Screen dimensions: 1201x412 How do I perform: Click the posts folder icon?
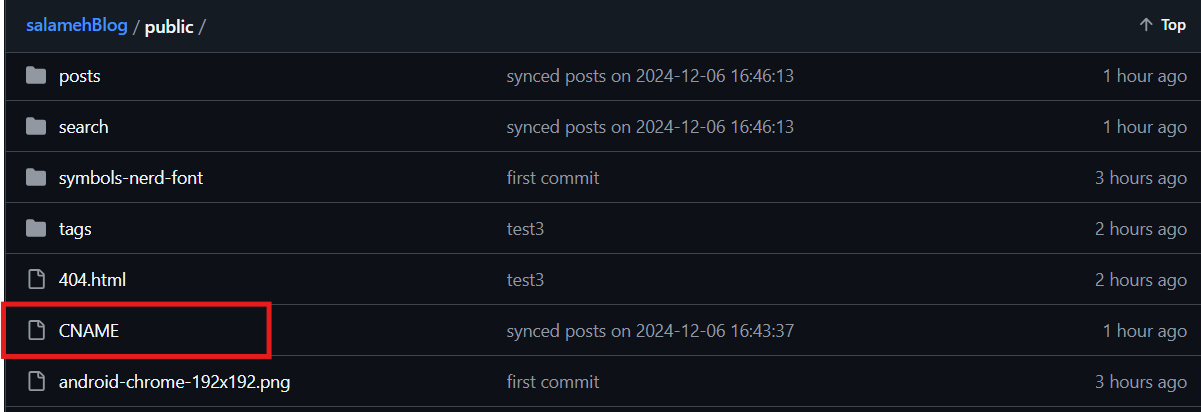pos(37,76)
